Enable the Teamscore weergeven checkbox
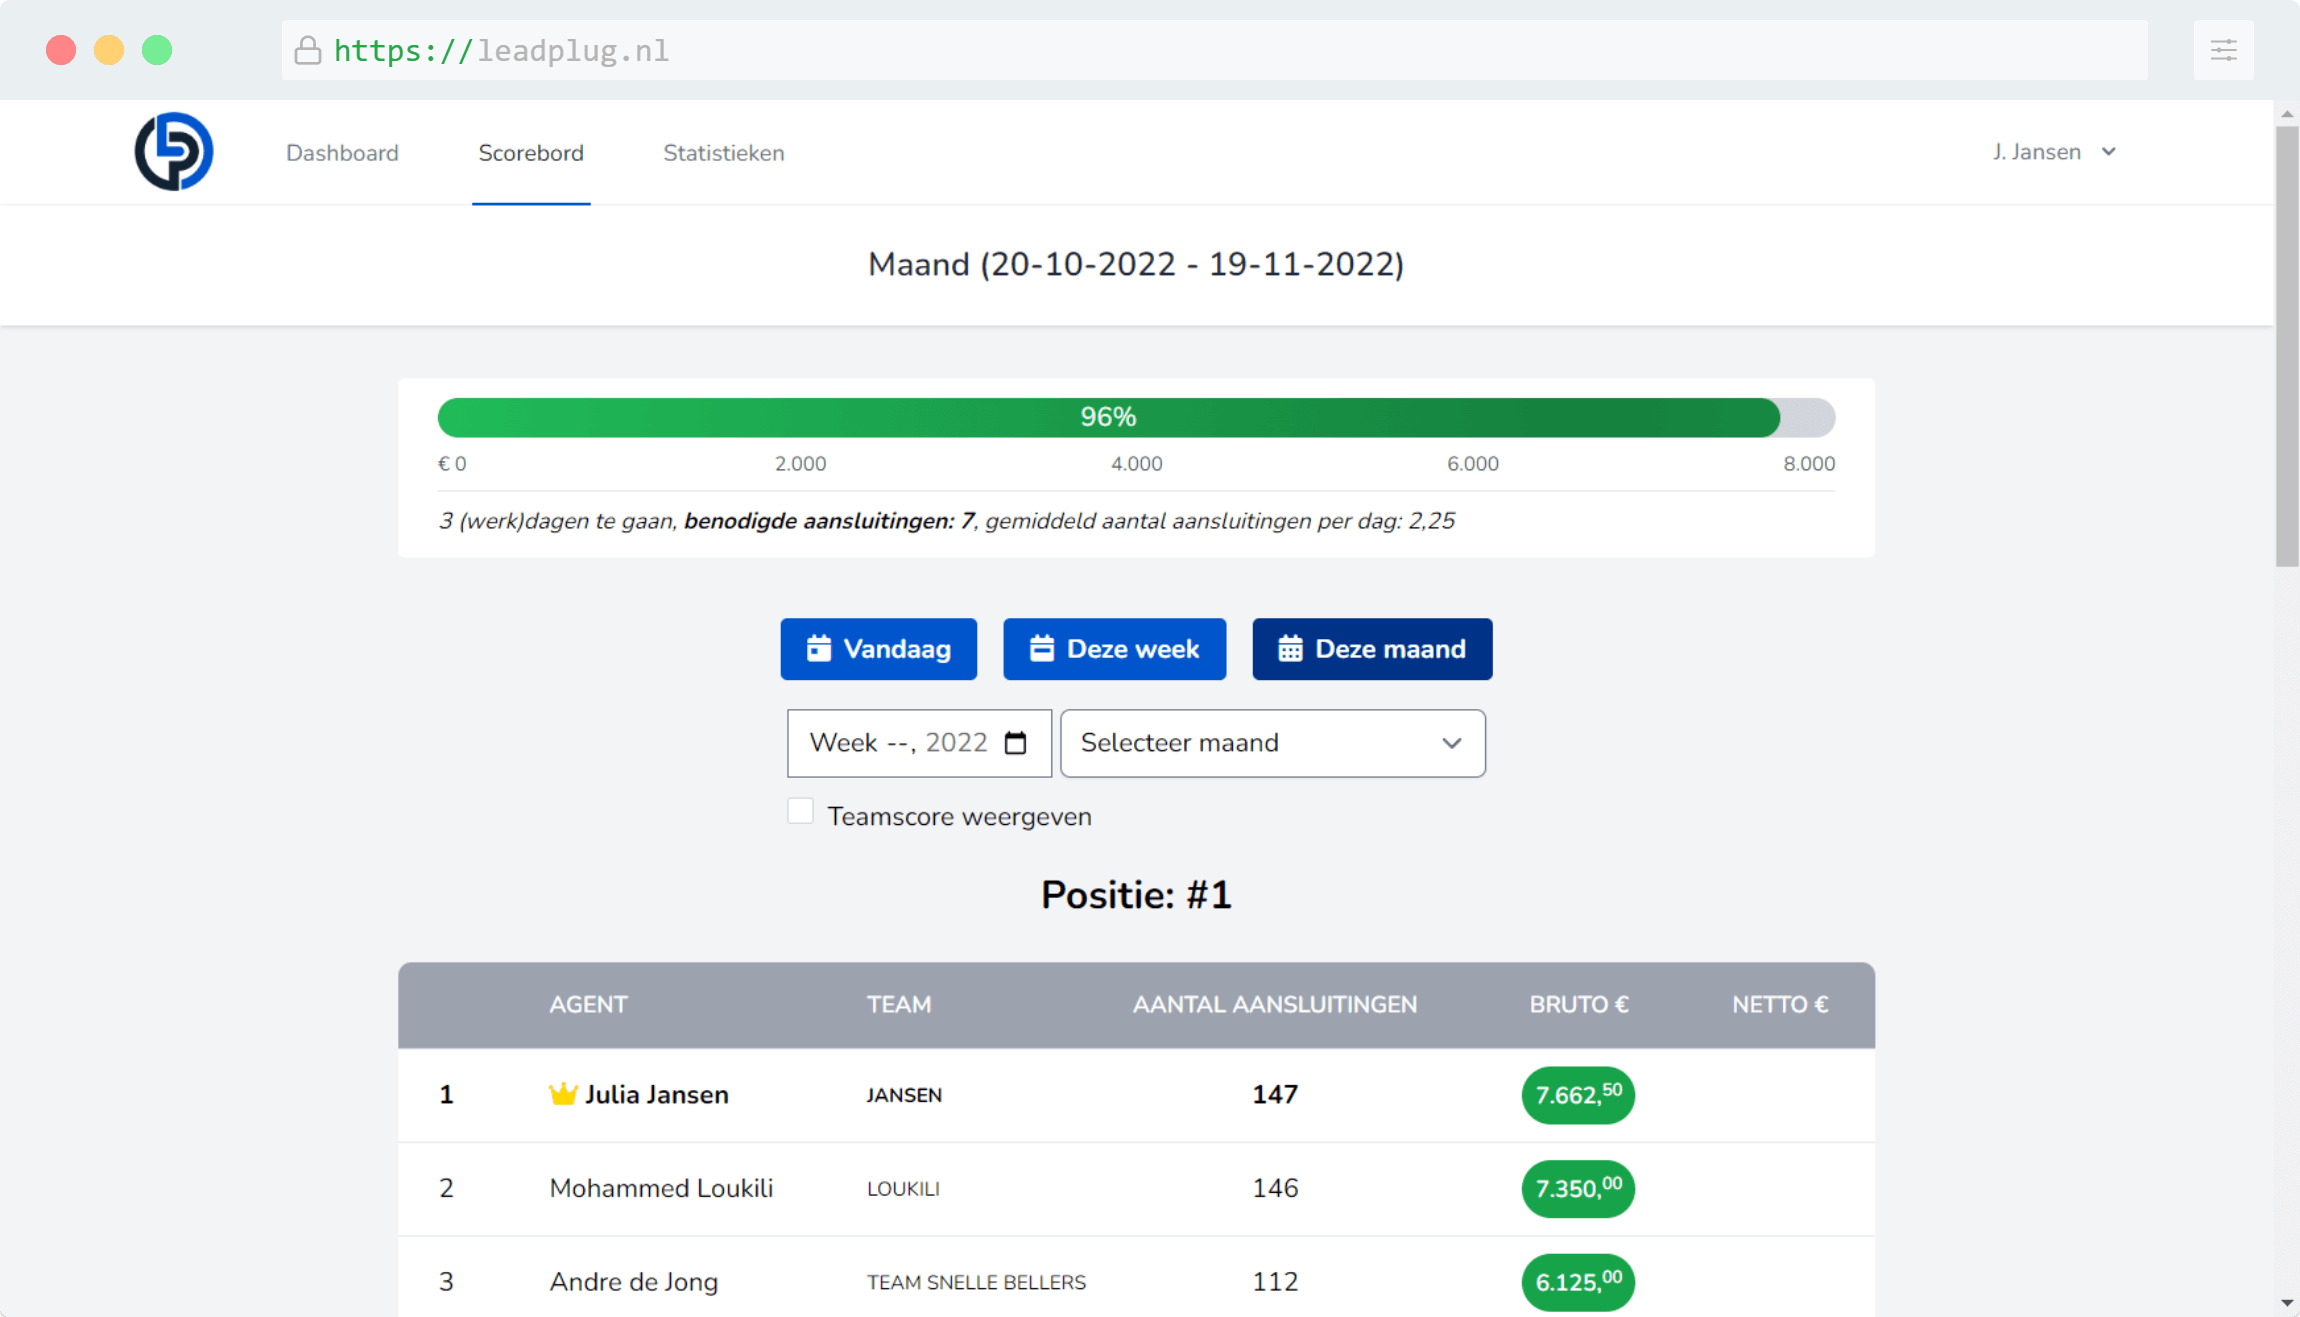 (x=800, y=811)
